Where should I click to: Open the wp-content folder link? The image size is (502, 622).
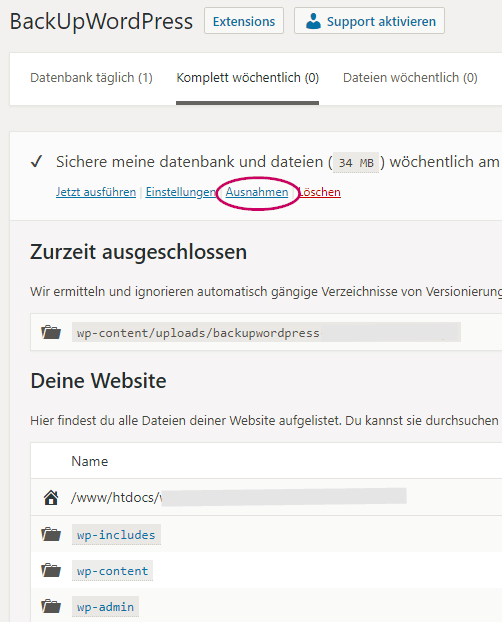[x=112, y=571]
